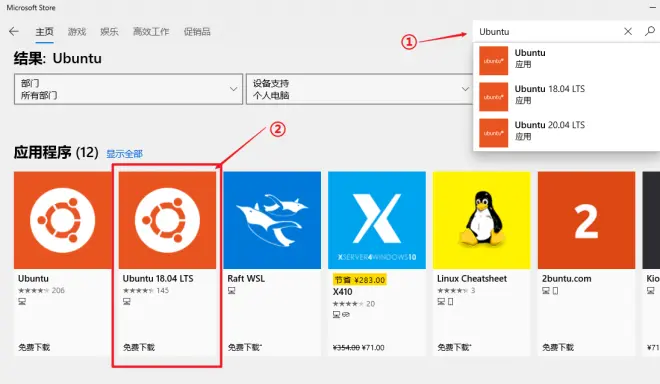Click Ubuntu star rating with 206 reviews
Viewport: 660px width, 384px height.
coord(41,290)
